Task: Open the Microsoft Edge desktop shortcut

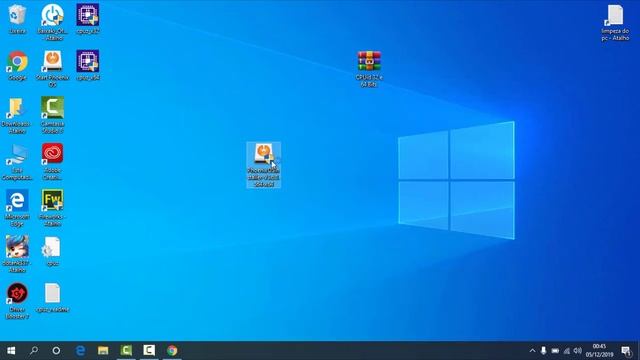Action: (17, 208)
